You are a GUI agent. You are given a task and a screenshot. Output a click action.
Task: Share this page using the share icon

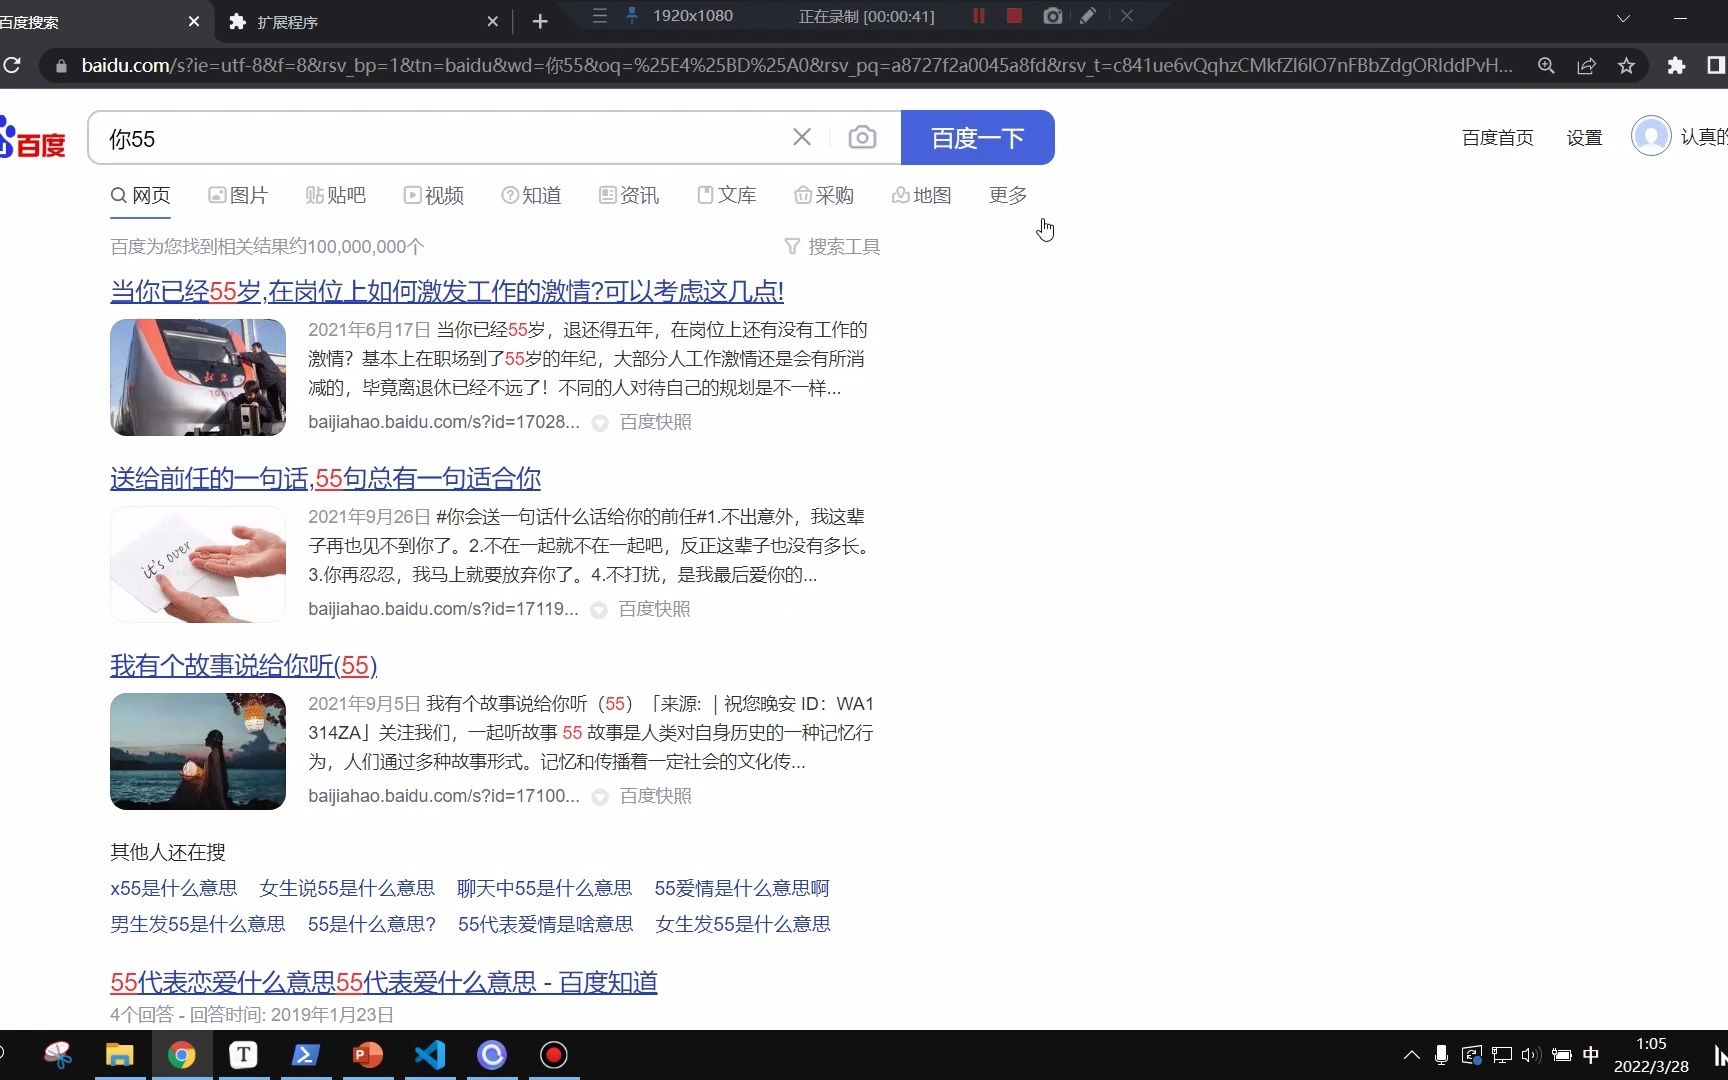(x=1586, y=65)
